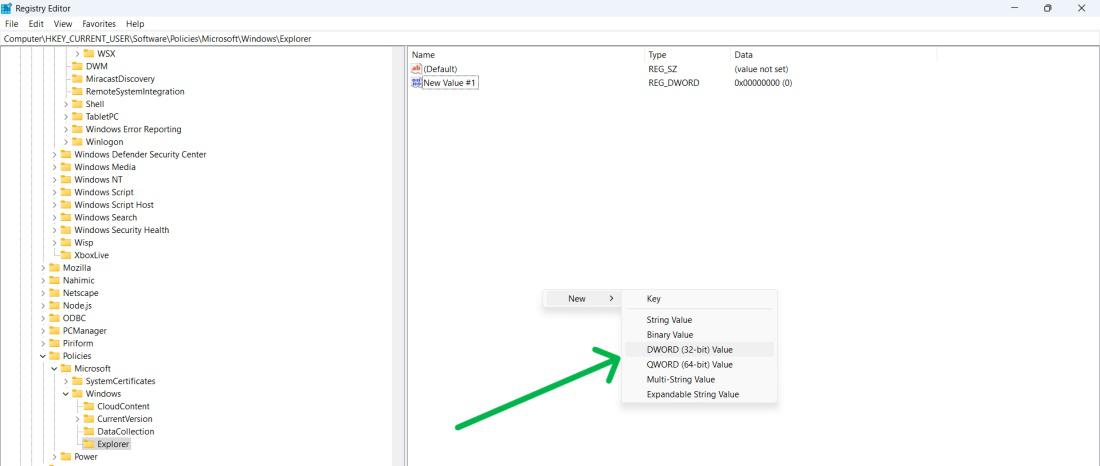1100x466 pixels.
Task: Click the New context menu item
Action: pos(582,299)
